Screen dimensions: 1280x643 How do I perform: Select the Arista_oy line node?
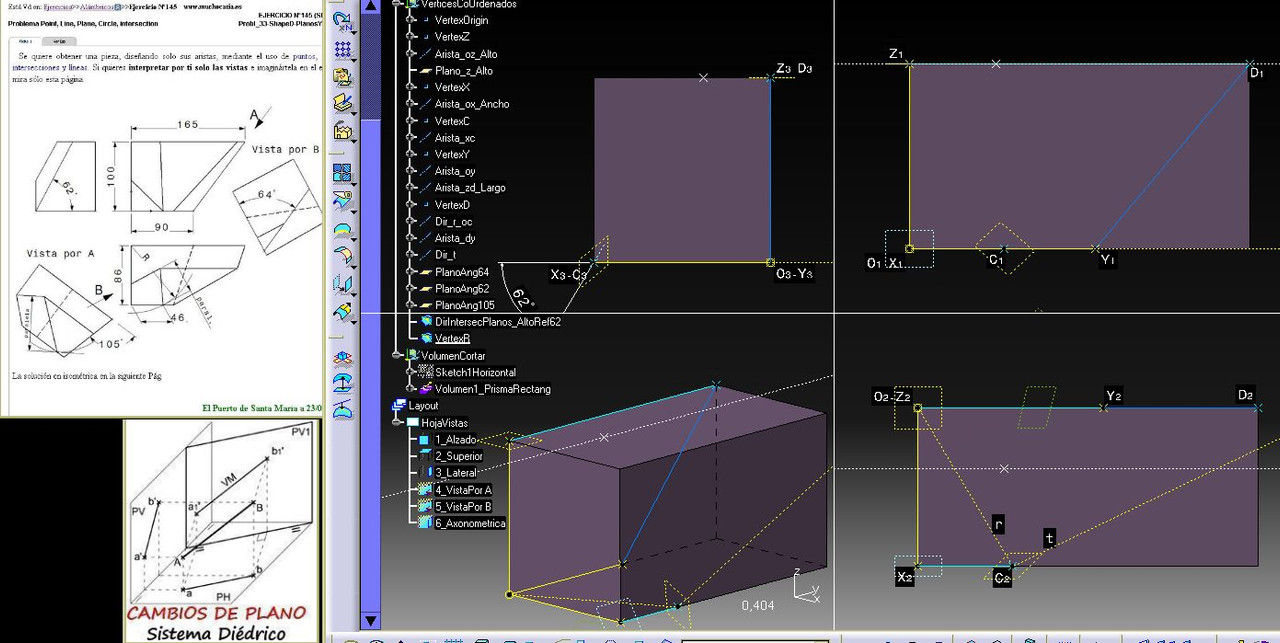click(455, 171)
